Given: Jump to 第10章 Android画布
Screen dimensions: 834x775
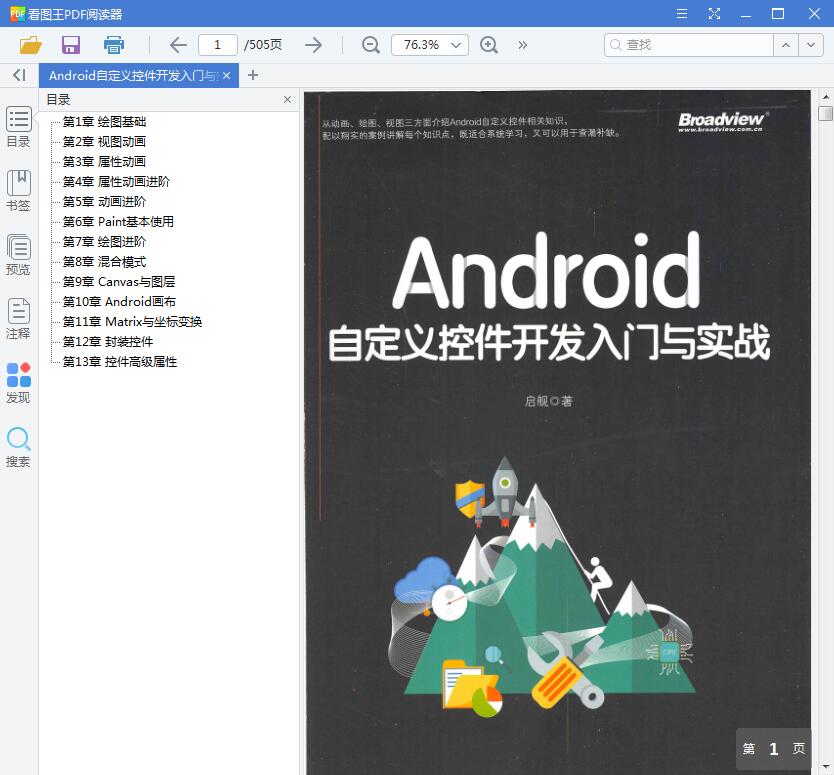Looking at the screenshot, I should 119,302.
